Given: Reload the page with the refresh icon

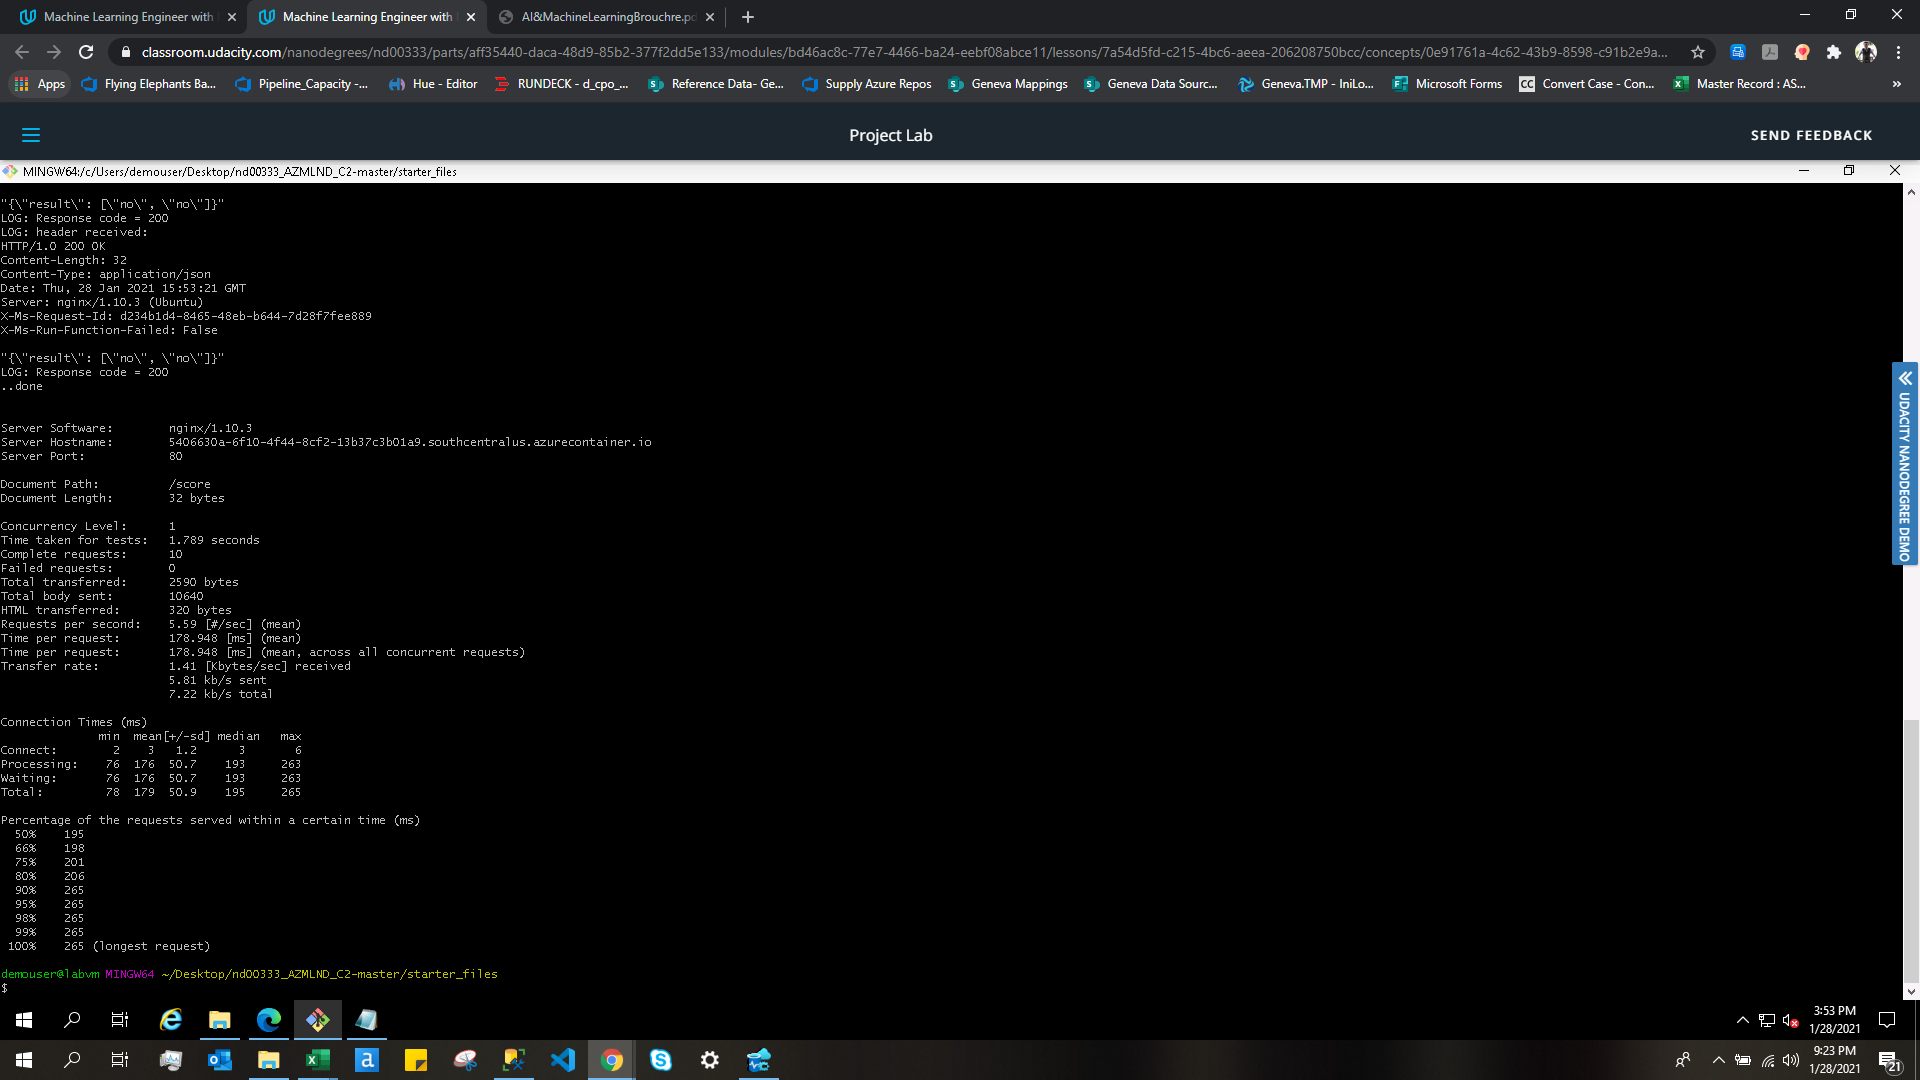Looking at the screenshot, I should click(86, 52).
